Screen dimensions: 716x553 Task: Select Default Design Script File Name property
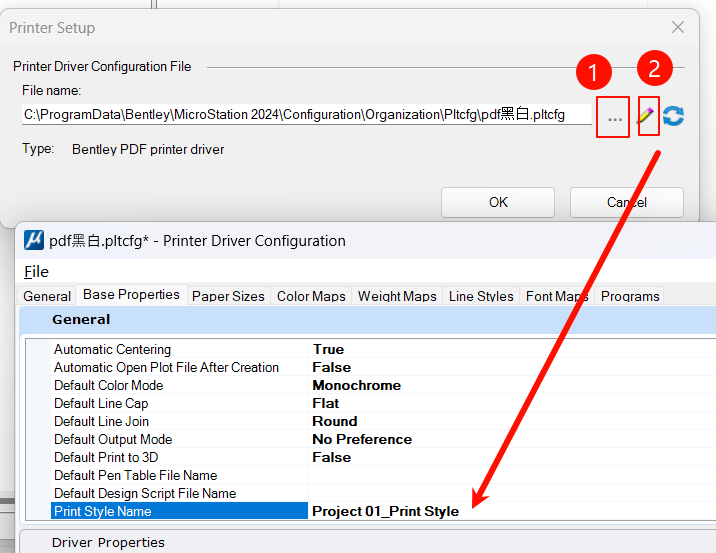point(179,493)
